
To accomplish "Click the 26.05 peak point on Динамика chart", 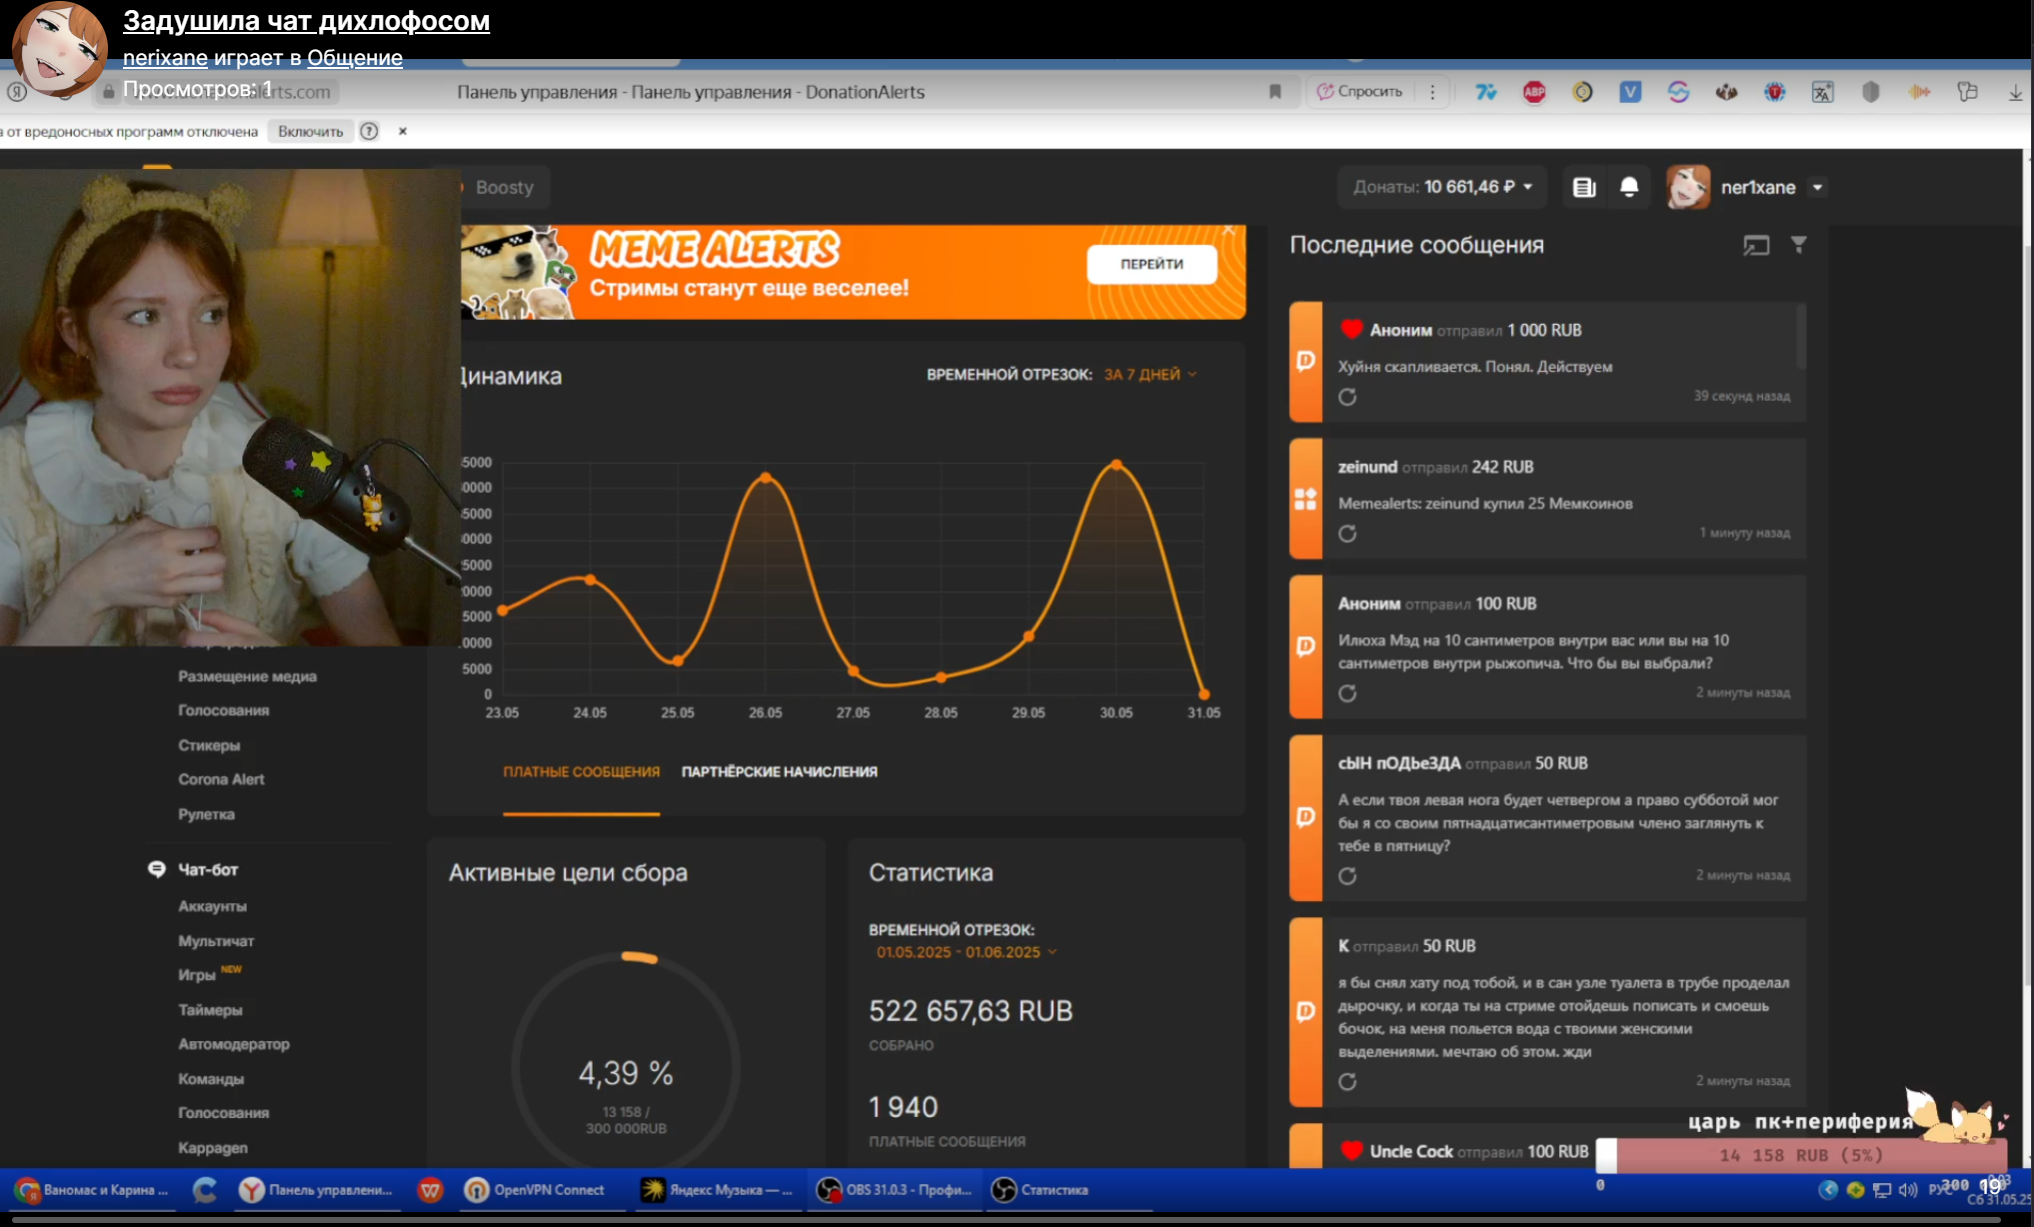I will pos(765,478).
